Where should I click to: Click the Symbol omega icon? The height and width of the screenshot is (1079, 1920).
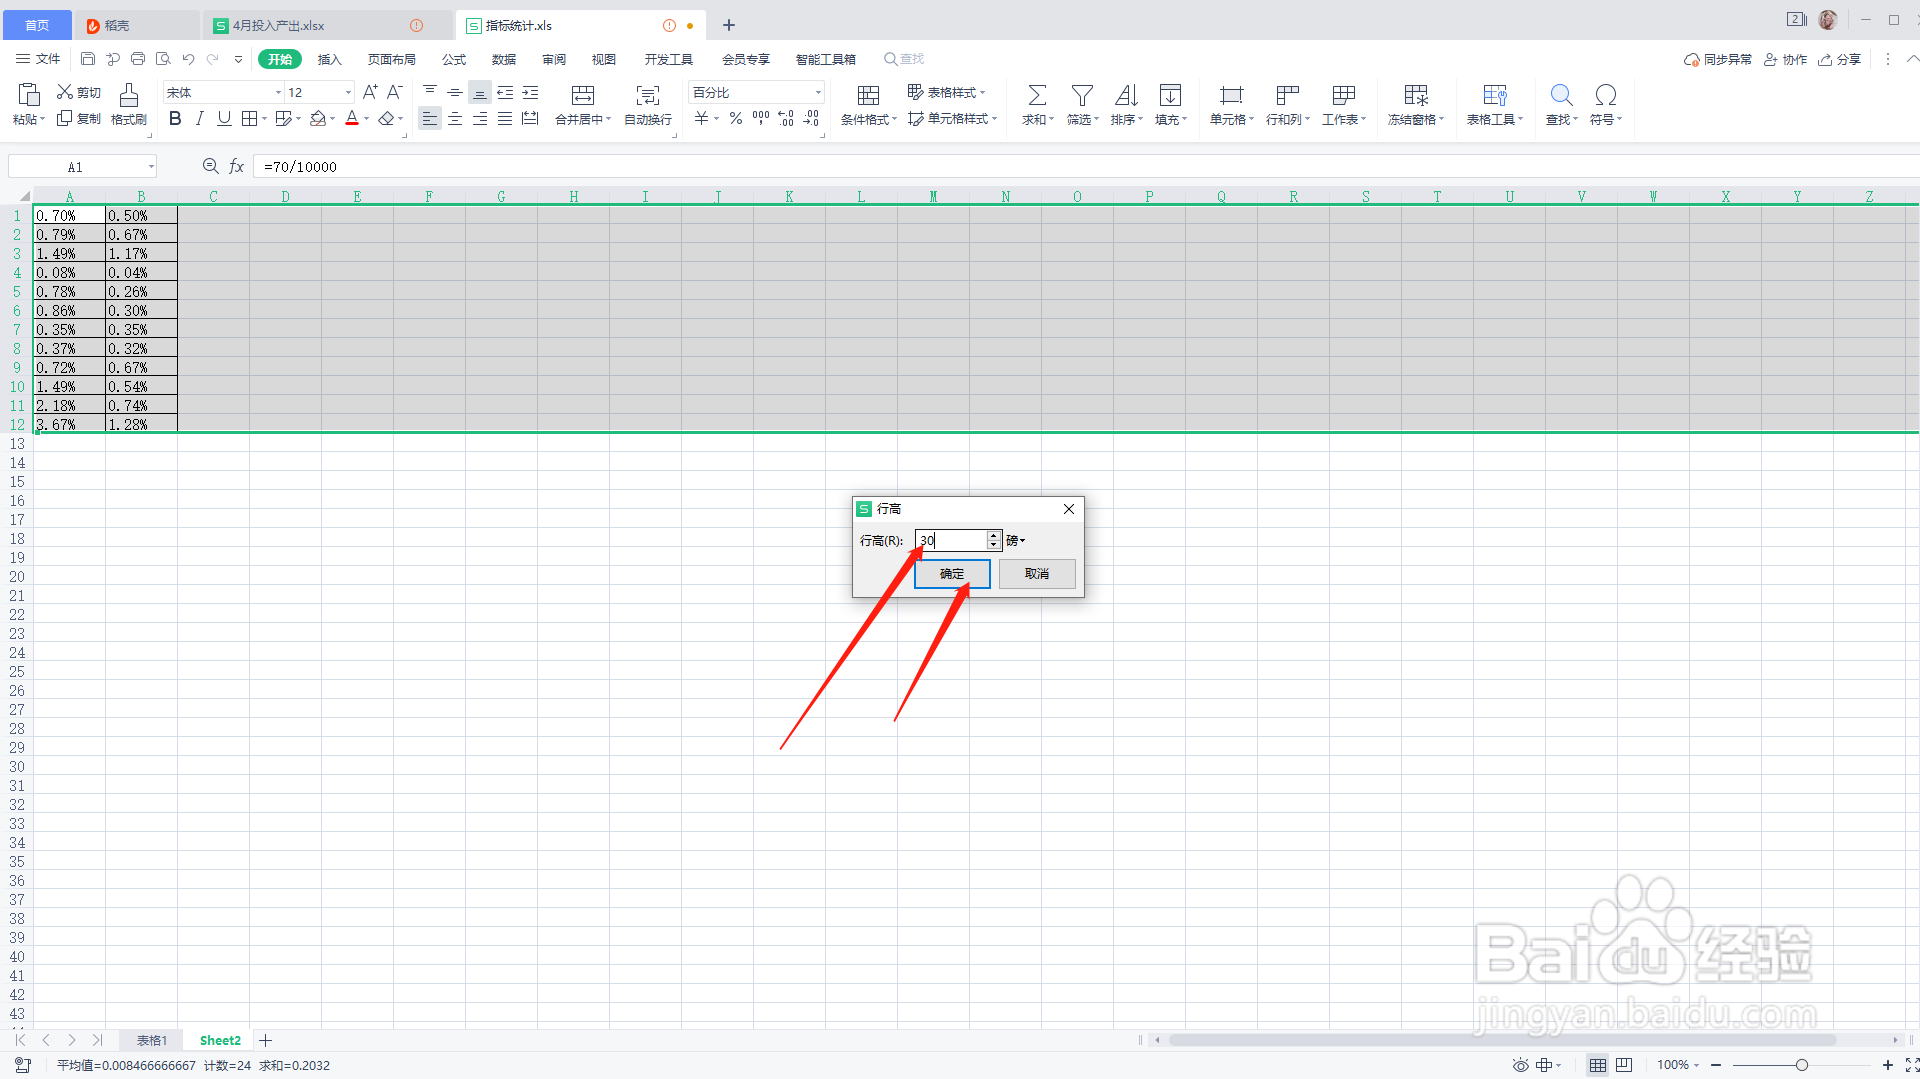[1605, 95]
